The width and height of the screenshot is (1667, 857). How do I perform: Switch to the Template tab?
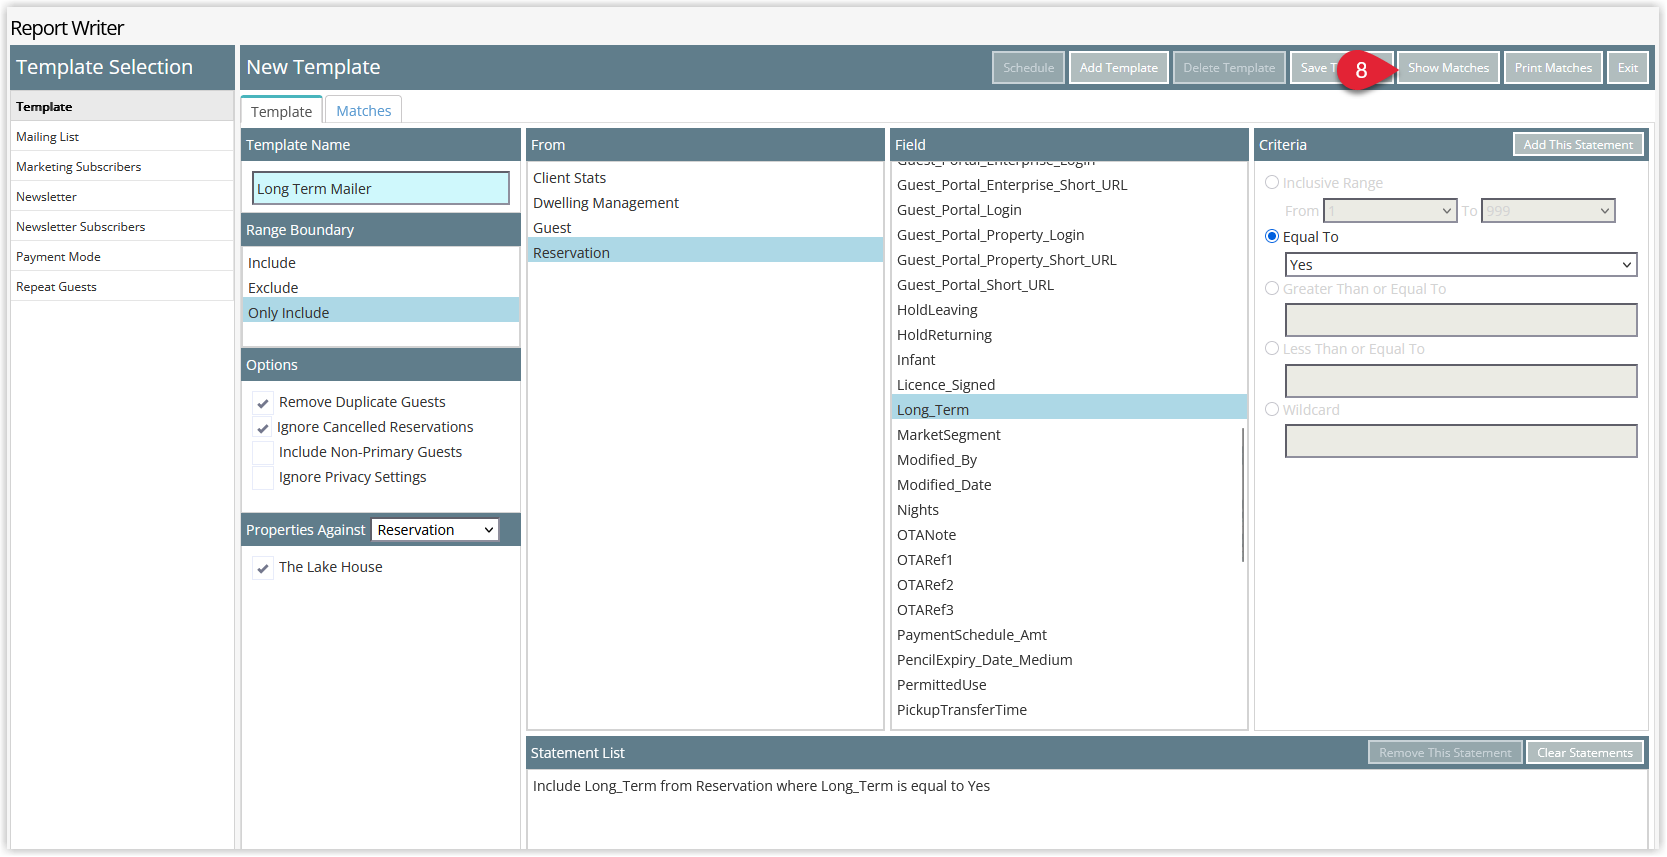(281, 111)
